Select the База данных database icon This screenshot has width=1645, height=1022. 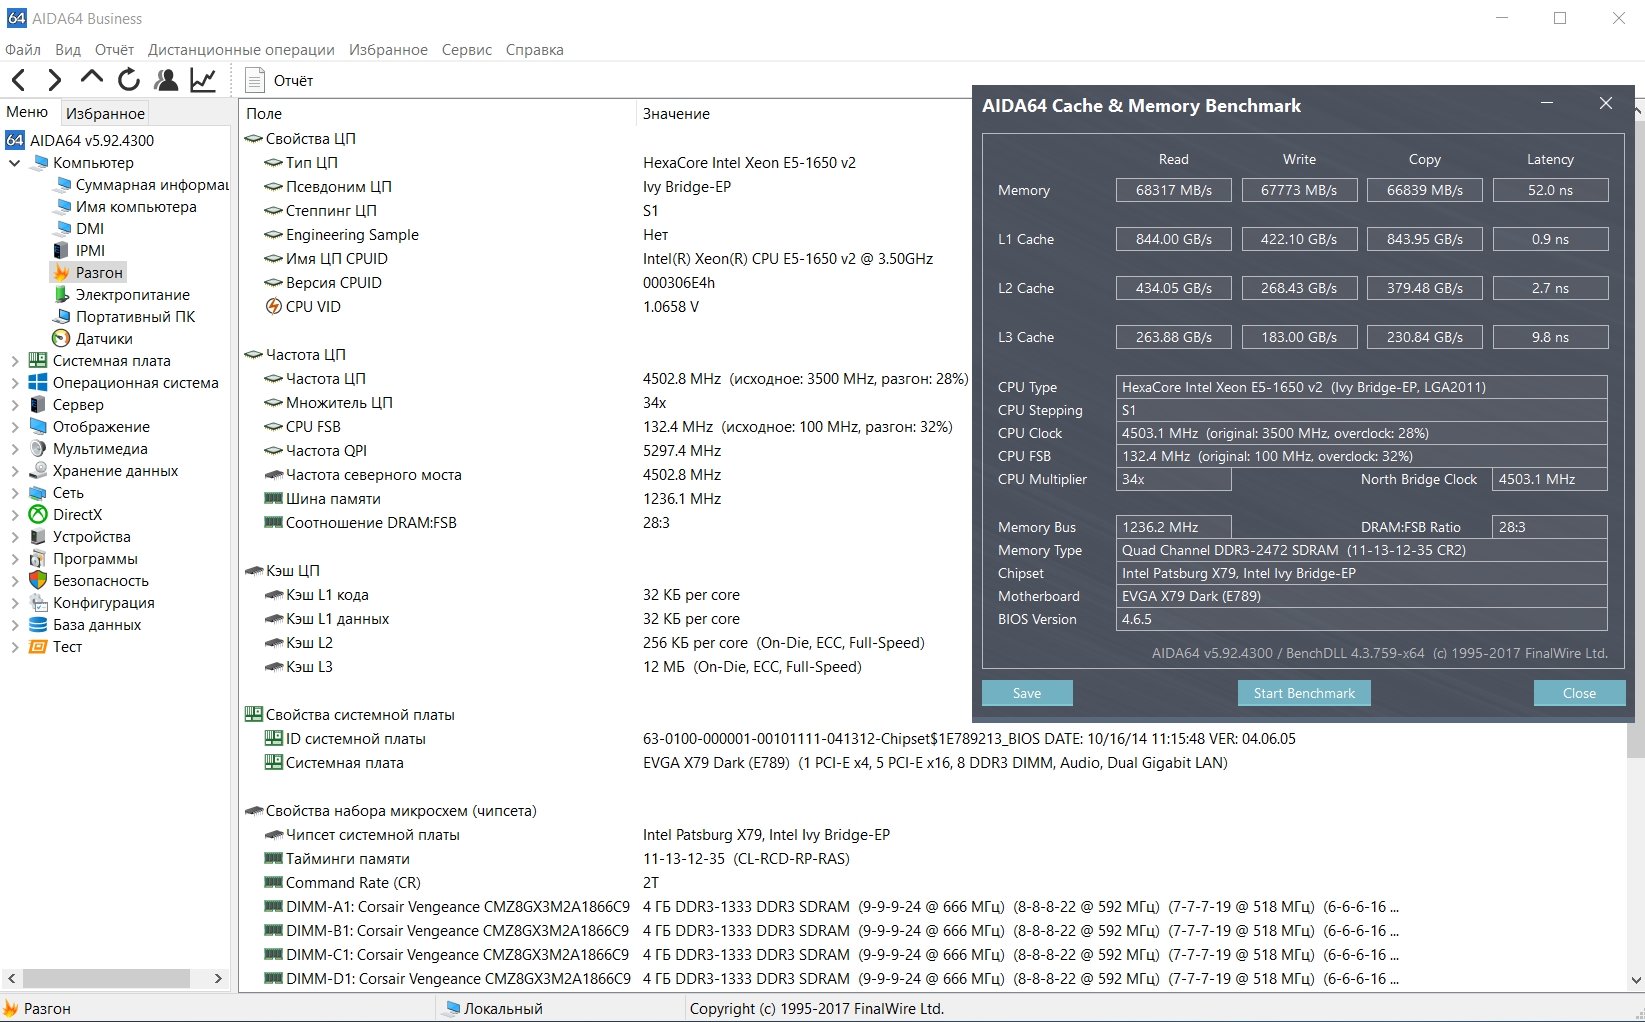click(x=38, y=624)
